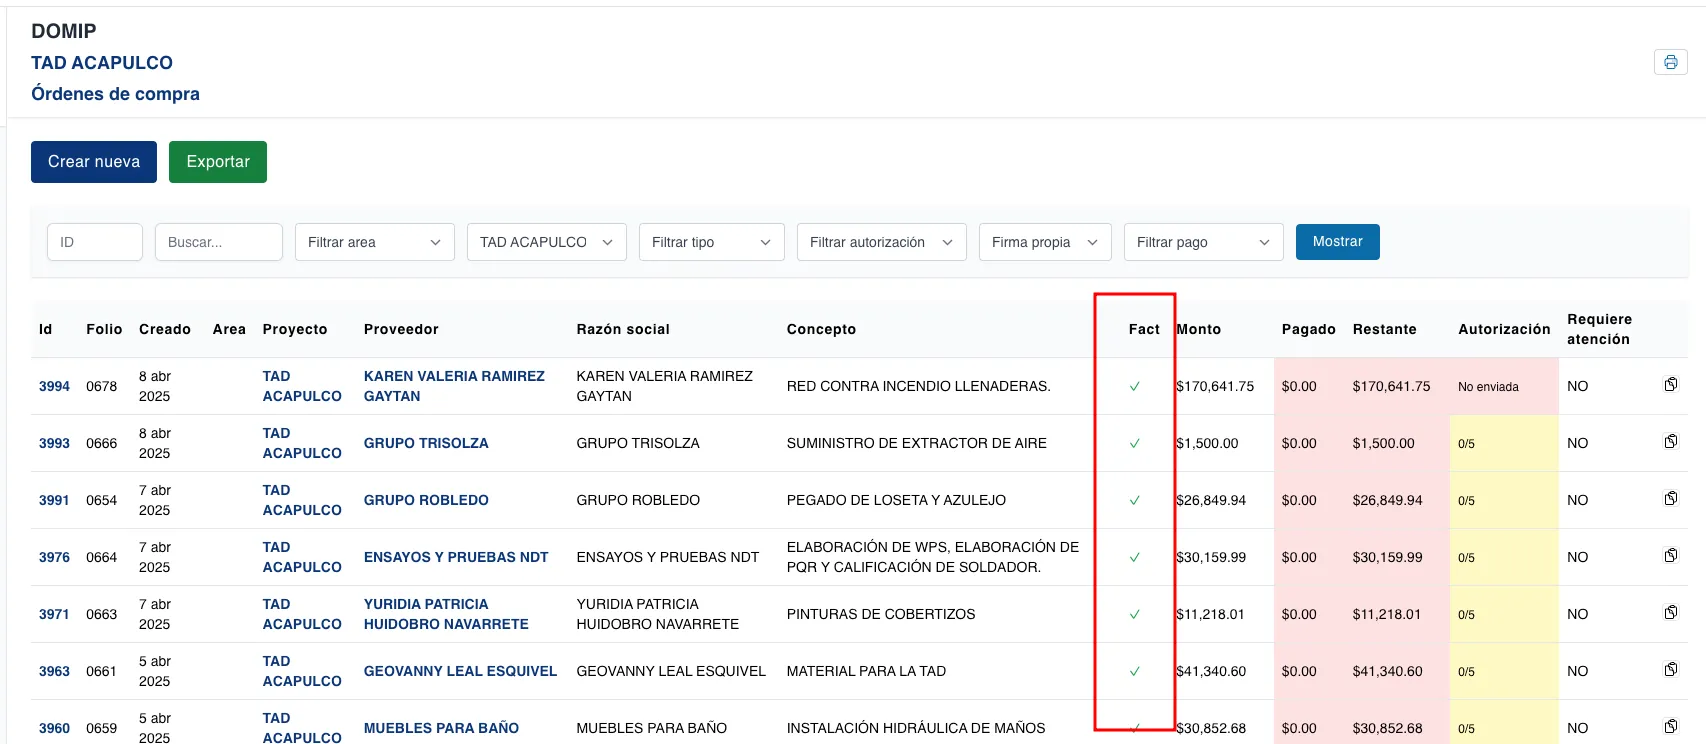Screen dimensions: 1706x744
Task: Click copy icon for order 3960
Action: (1670, 727)
